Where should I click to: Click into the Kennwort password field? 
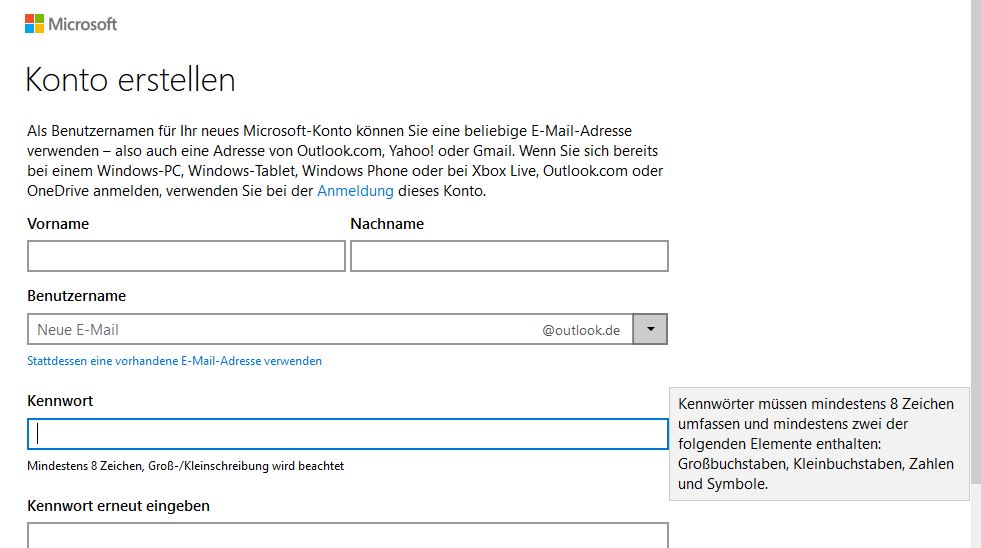click(x=348, y=434)
